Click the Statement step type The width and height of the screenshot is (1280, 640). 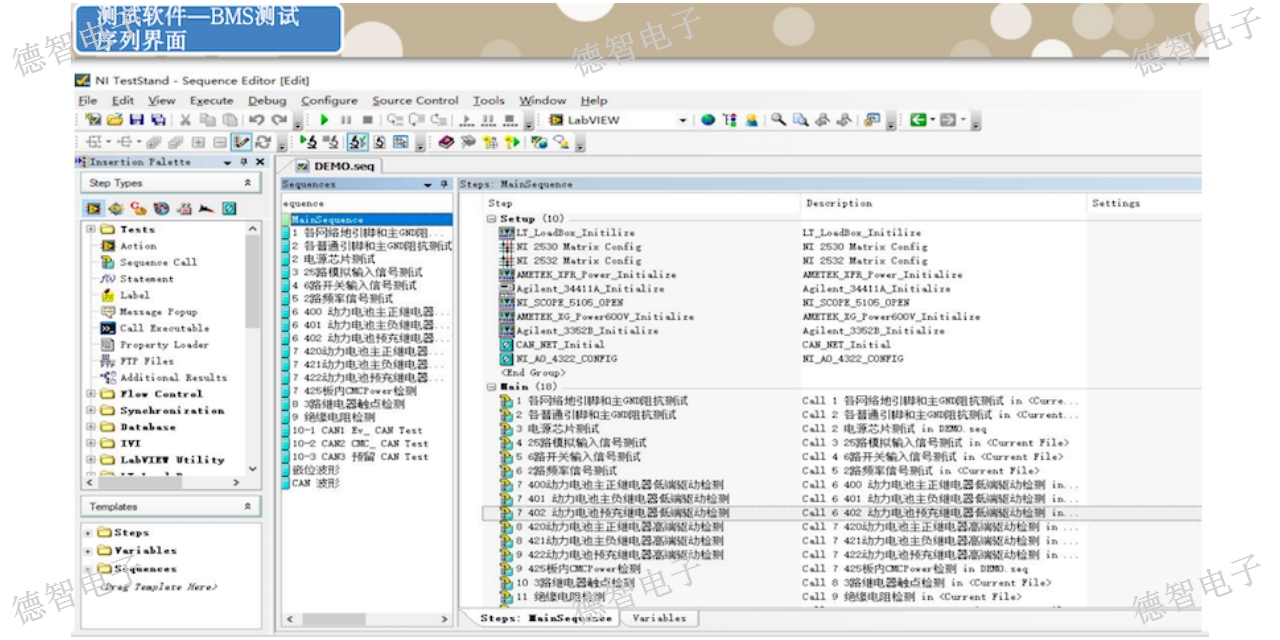click(x=146, y=279)
